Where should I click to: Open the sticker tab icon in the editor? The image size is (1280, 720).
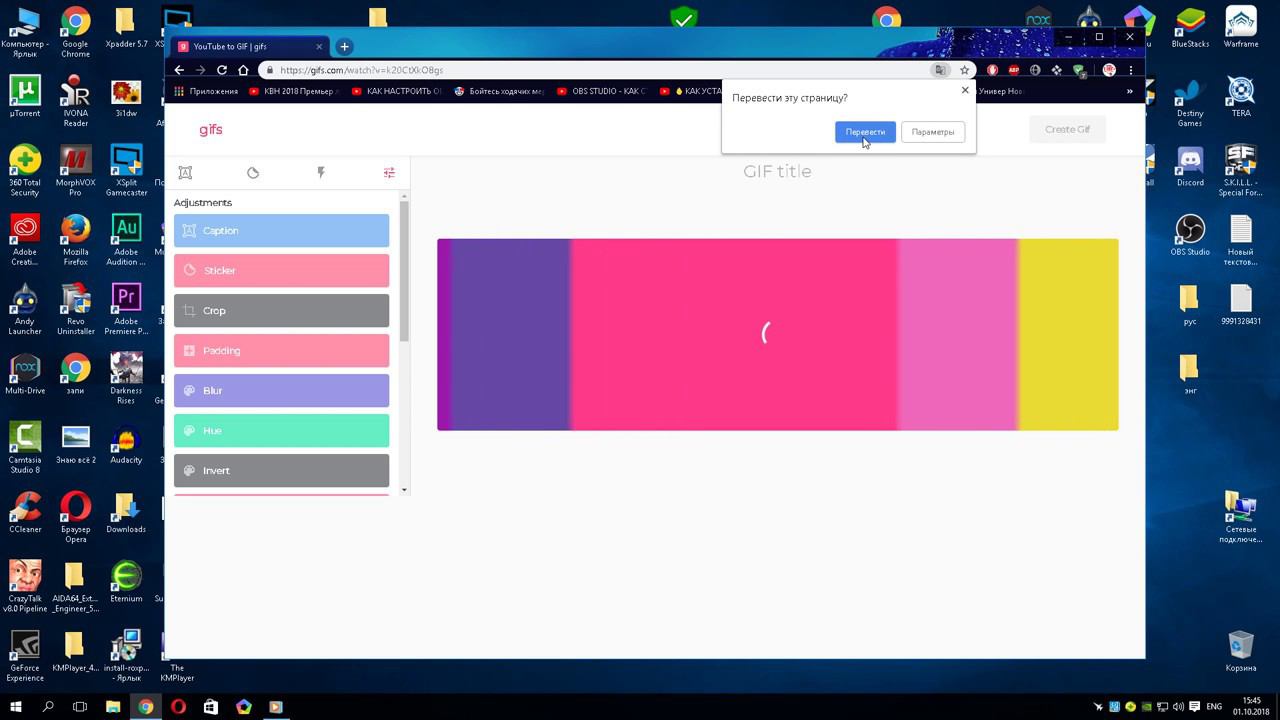tap(253, 173)
